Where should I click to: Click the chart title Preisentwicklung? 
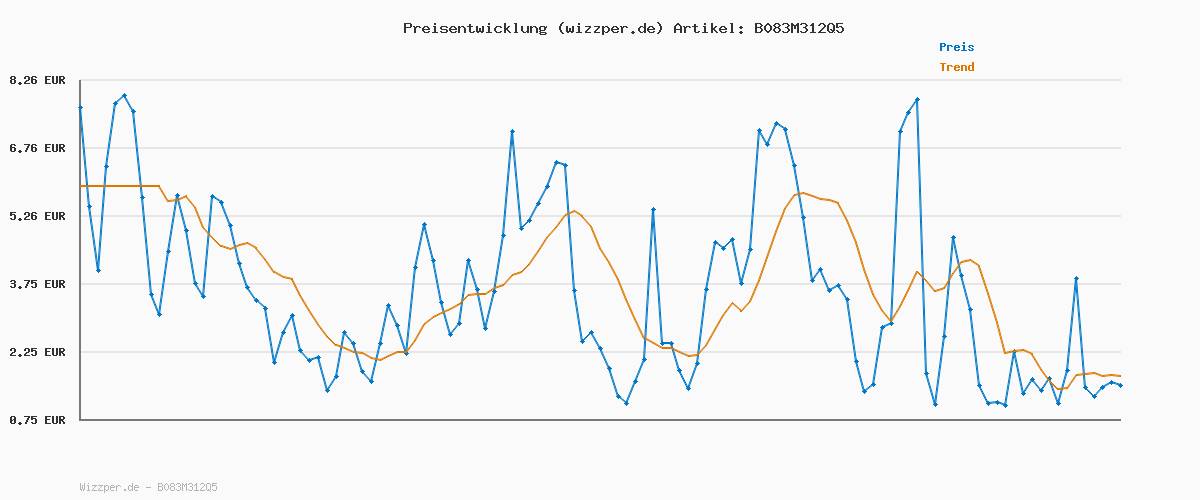click(472, 28)
